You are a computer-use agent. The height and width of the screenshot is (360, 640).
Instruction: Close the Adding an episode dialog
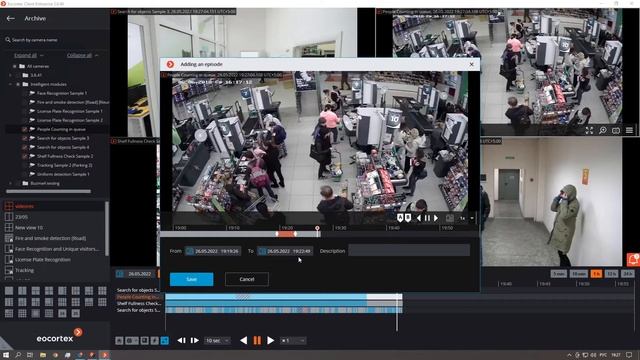tap(471, 64)
